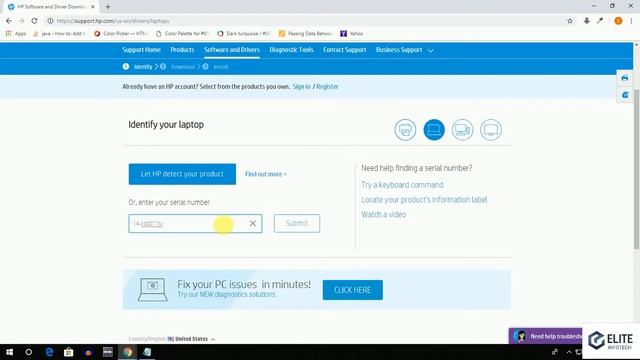The width and height of the screenshot is (640, 360).
Task: Open Cortana search circle on taskbar
Action: pos(29,352)
